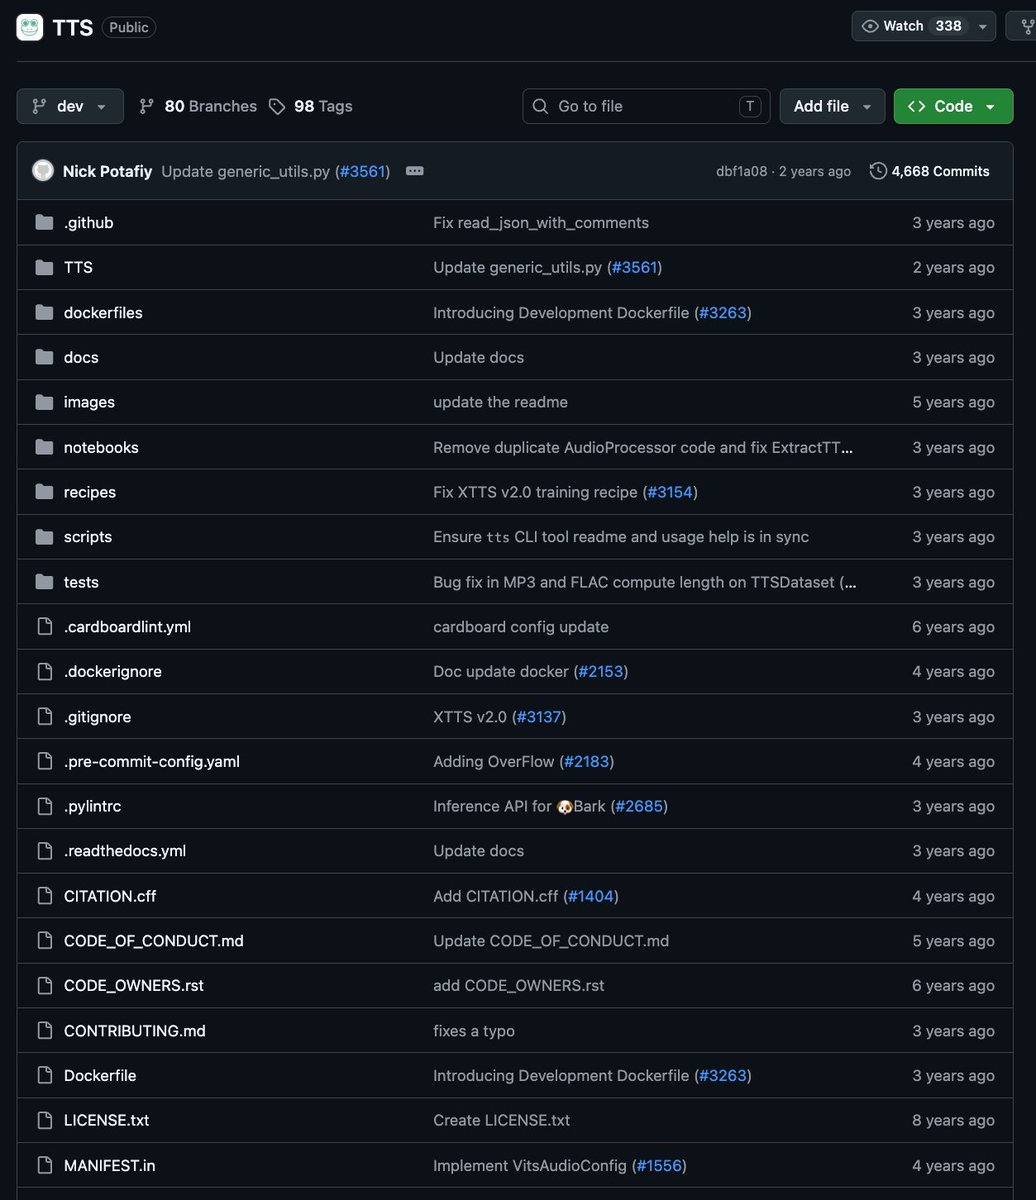Click the images folder icon
1036x1200 pixels.
44,402
